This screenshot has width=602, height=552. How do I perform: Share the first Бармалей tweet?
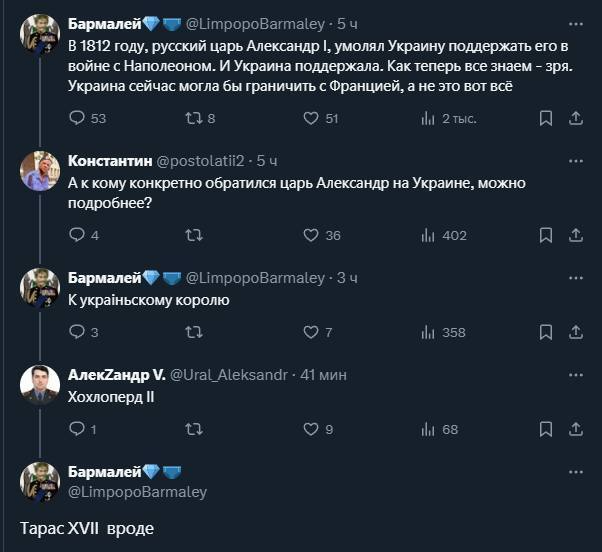point(576,119)
